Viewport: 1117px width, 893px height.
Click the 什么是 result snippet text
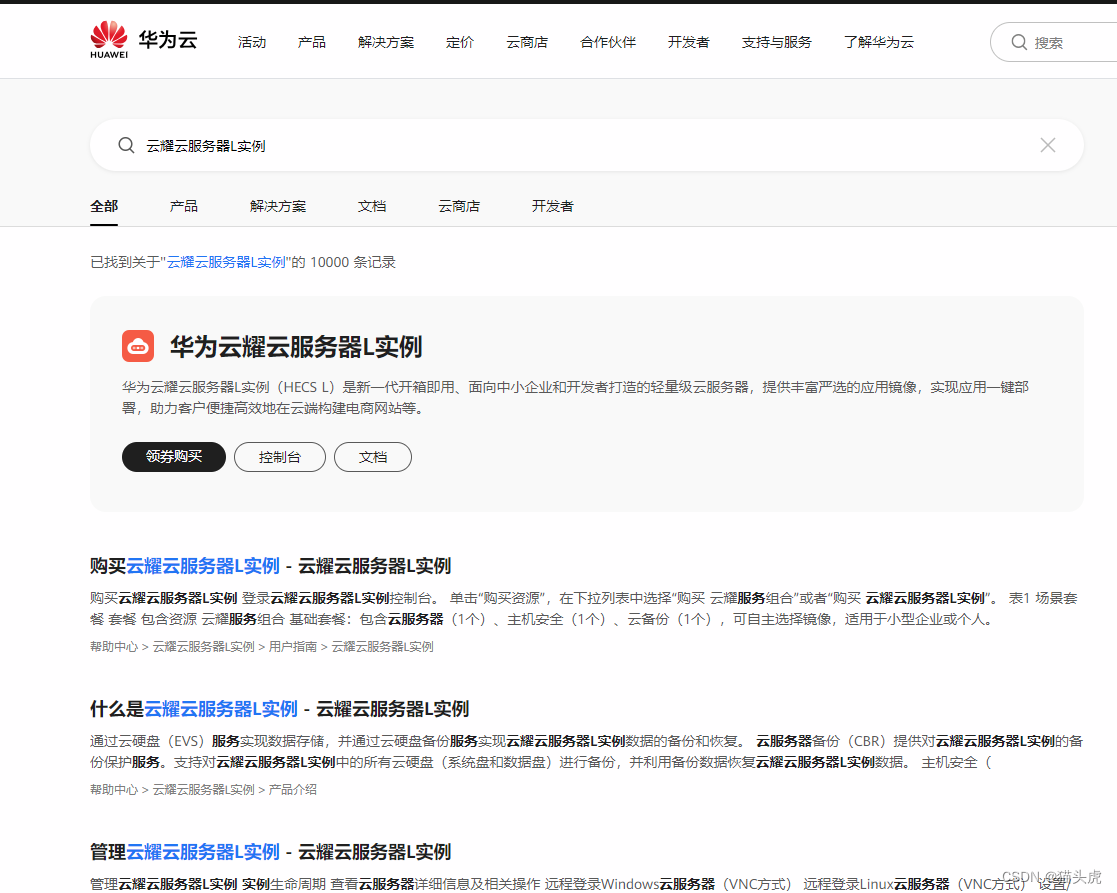click(x=586, y=752)
